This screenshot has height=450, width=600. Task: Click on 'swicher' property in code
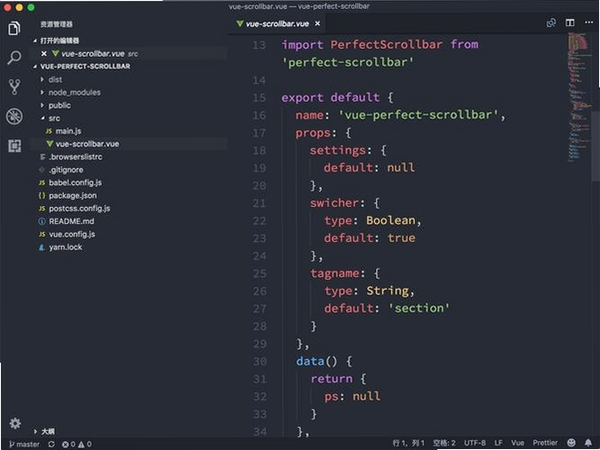334,203
